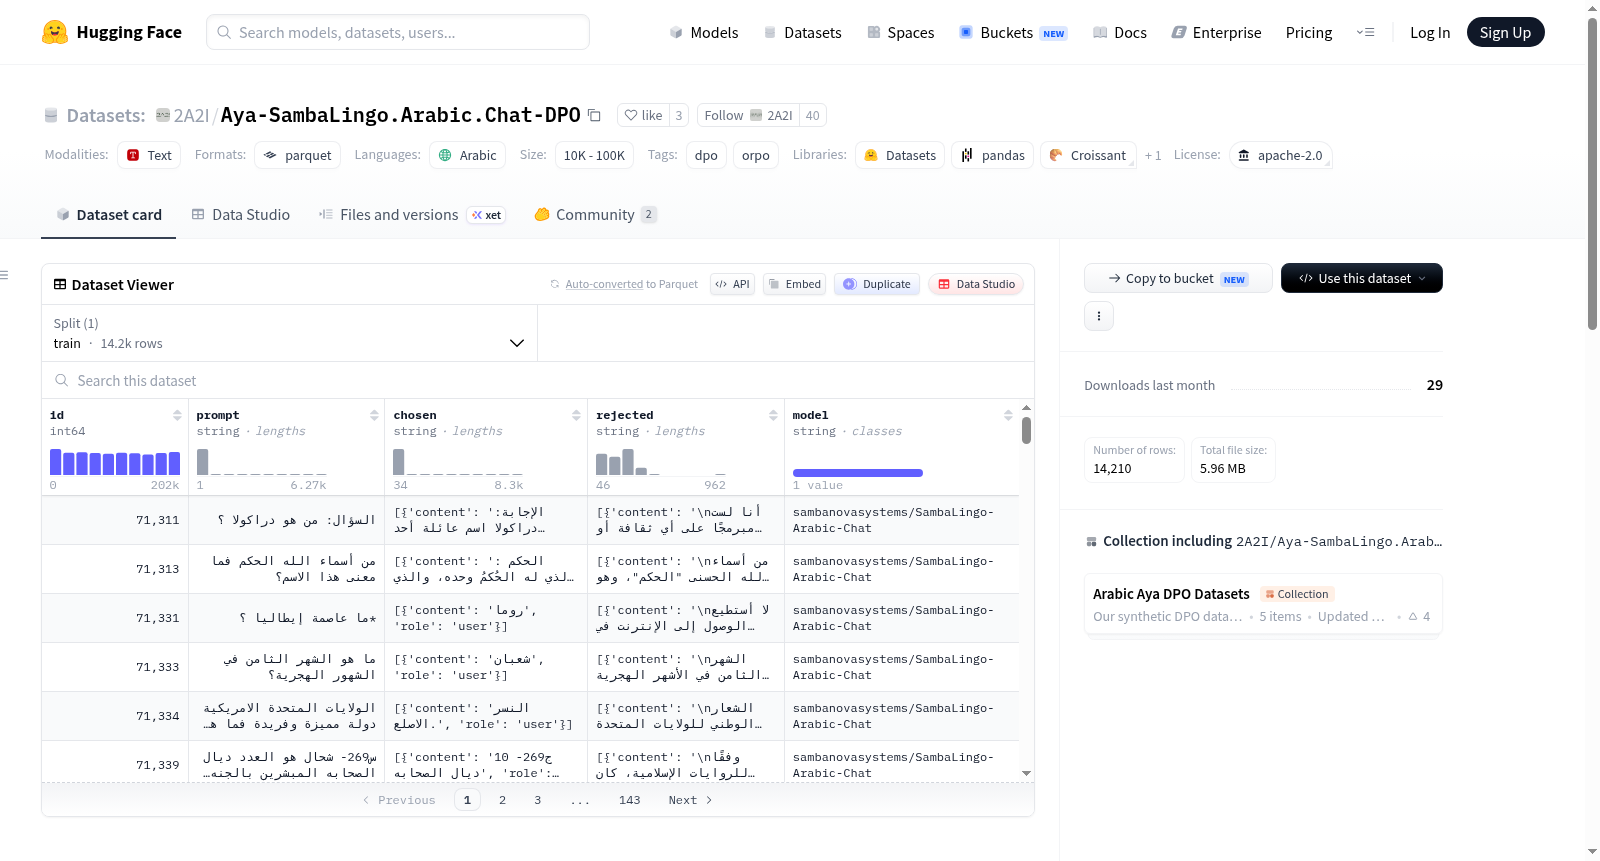Open Docs in the top navigation

tap(1120, 32)
